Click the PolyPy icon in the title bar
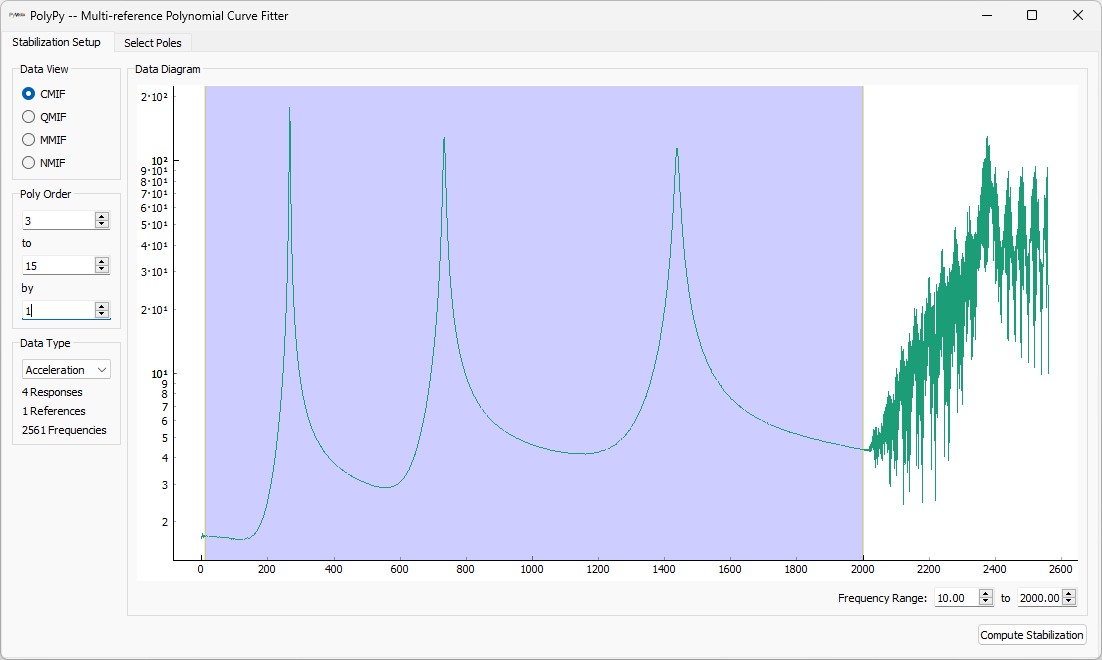Image resolution: width=1102 pixels, height=660 pixels. pyautogui.click(x=14, y=15)
